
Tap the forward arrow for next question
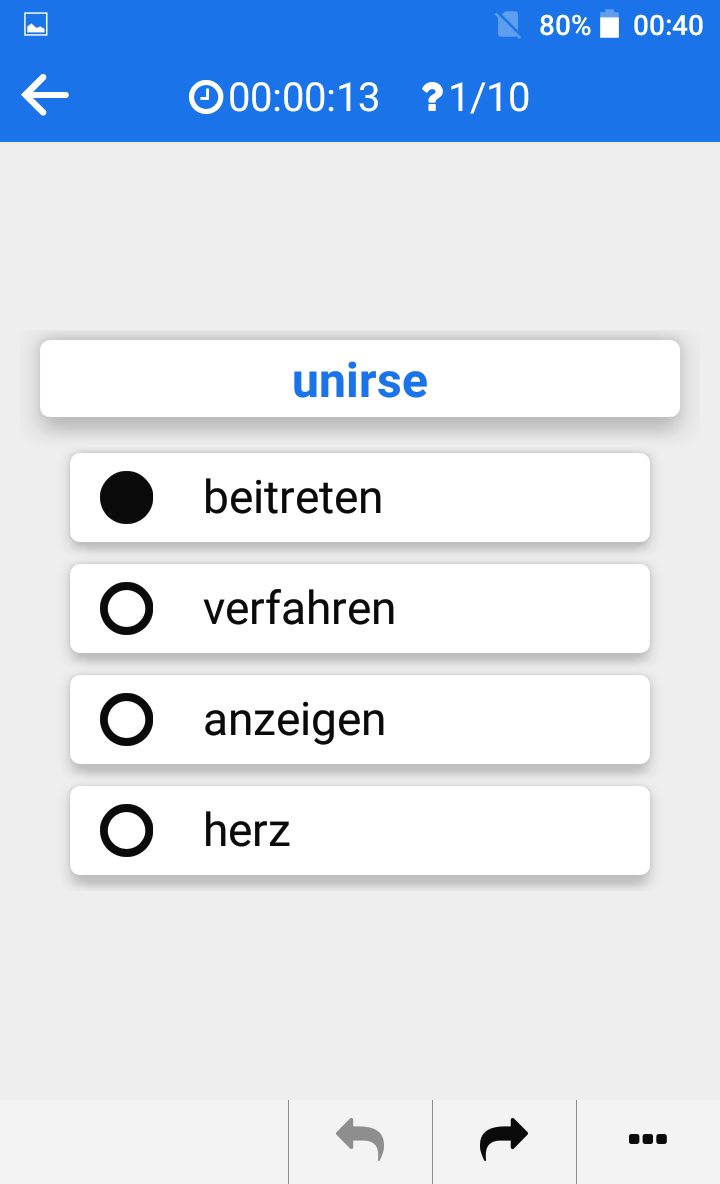[x=504, y=1139]
